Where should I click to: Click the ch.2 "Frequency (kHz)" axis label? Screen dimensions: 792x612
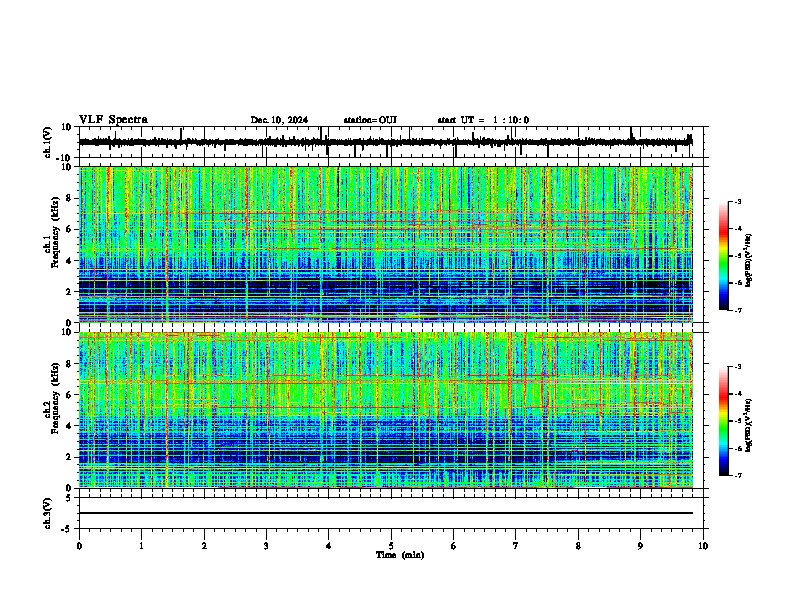[x=55, y=398]
